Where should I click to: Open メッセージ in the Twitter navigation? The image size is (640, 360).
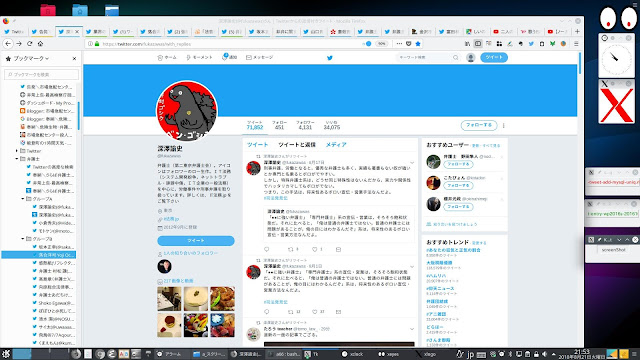[260, 58]
